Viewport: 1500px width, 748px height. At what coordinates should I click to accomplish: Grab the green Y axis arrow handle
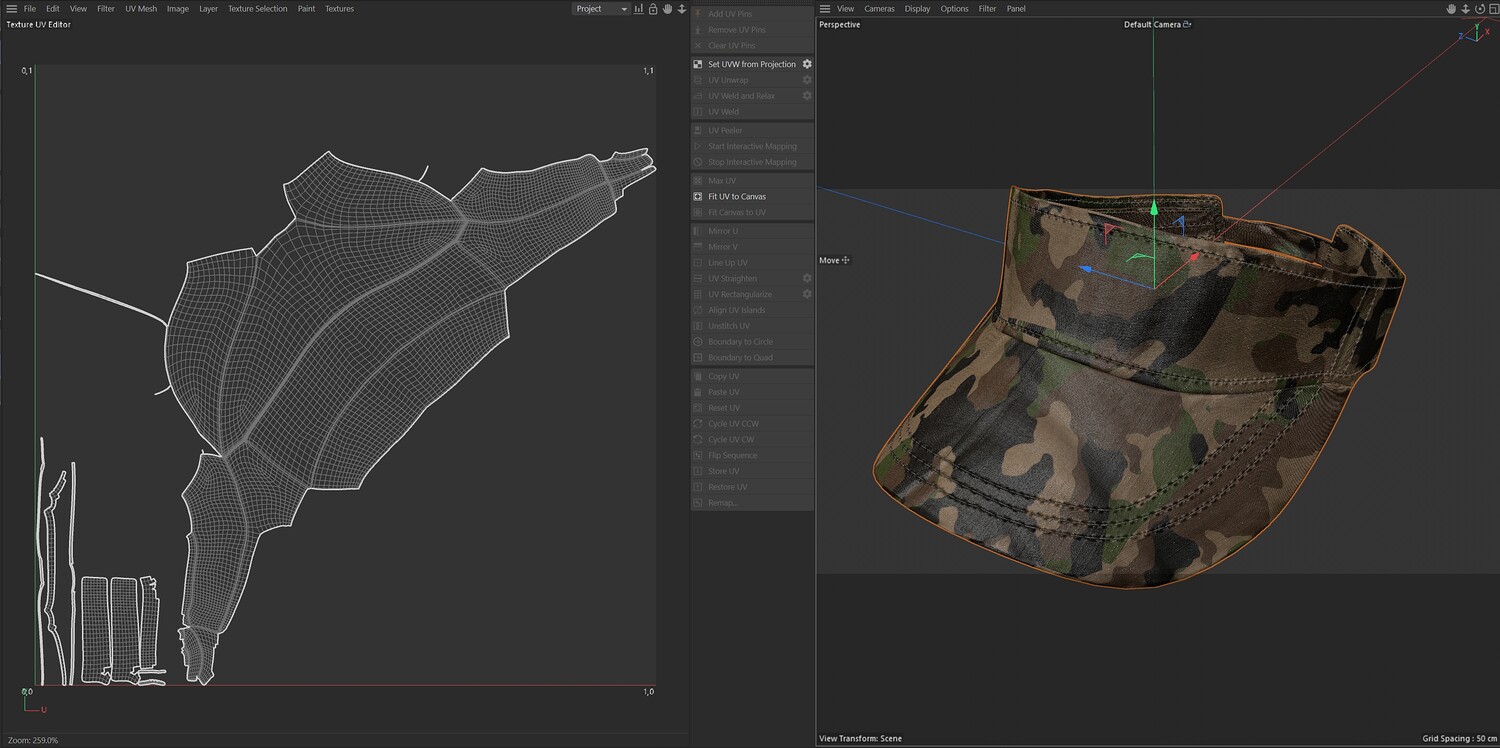coord(1153,208)
